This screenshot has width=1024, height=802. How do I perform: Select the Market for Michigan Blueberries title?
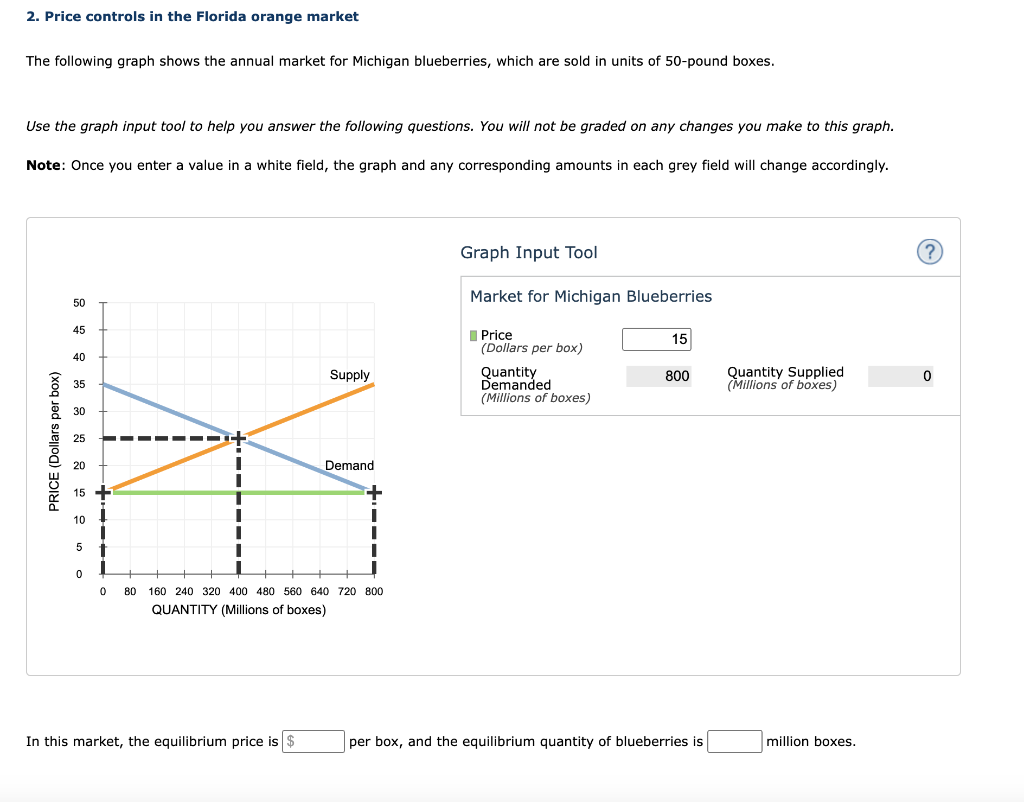click(591, 296)
